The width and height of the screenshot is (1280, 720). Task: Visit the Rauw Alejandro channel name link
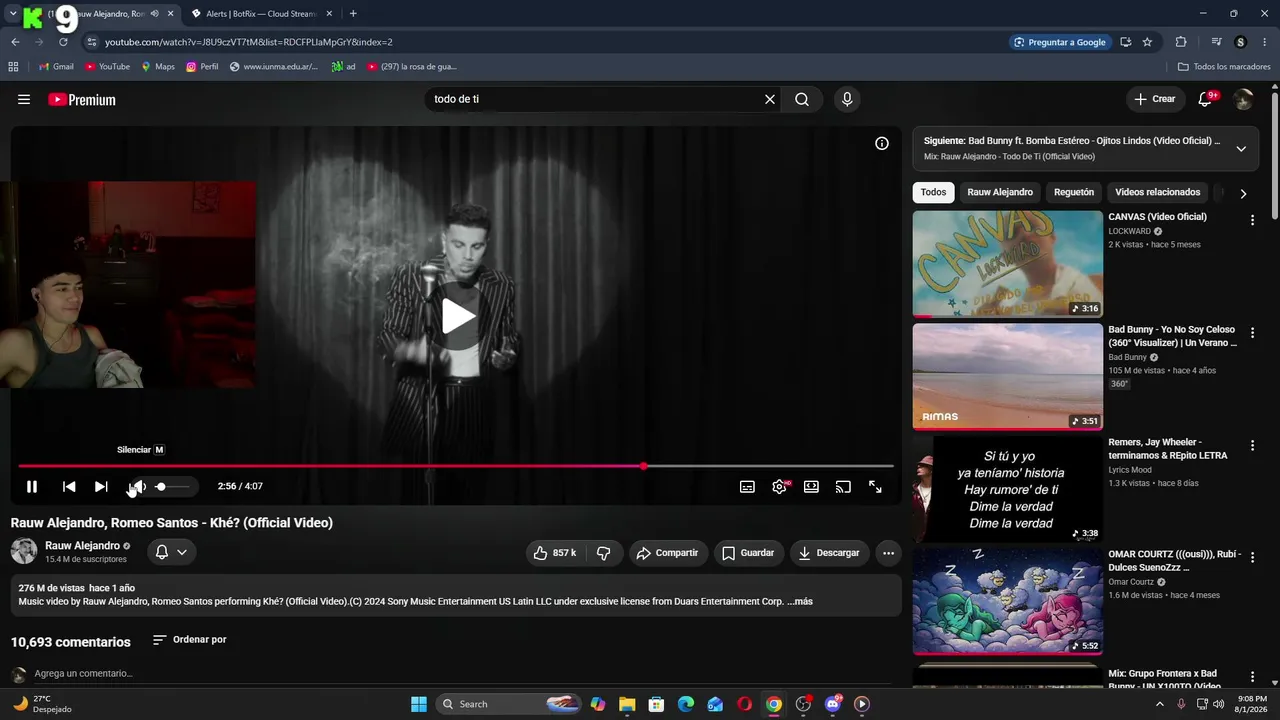coord(82,546)
